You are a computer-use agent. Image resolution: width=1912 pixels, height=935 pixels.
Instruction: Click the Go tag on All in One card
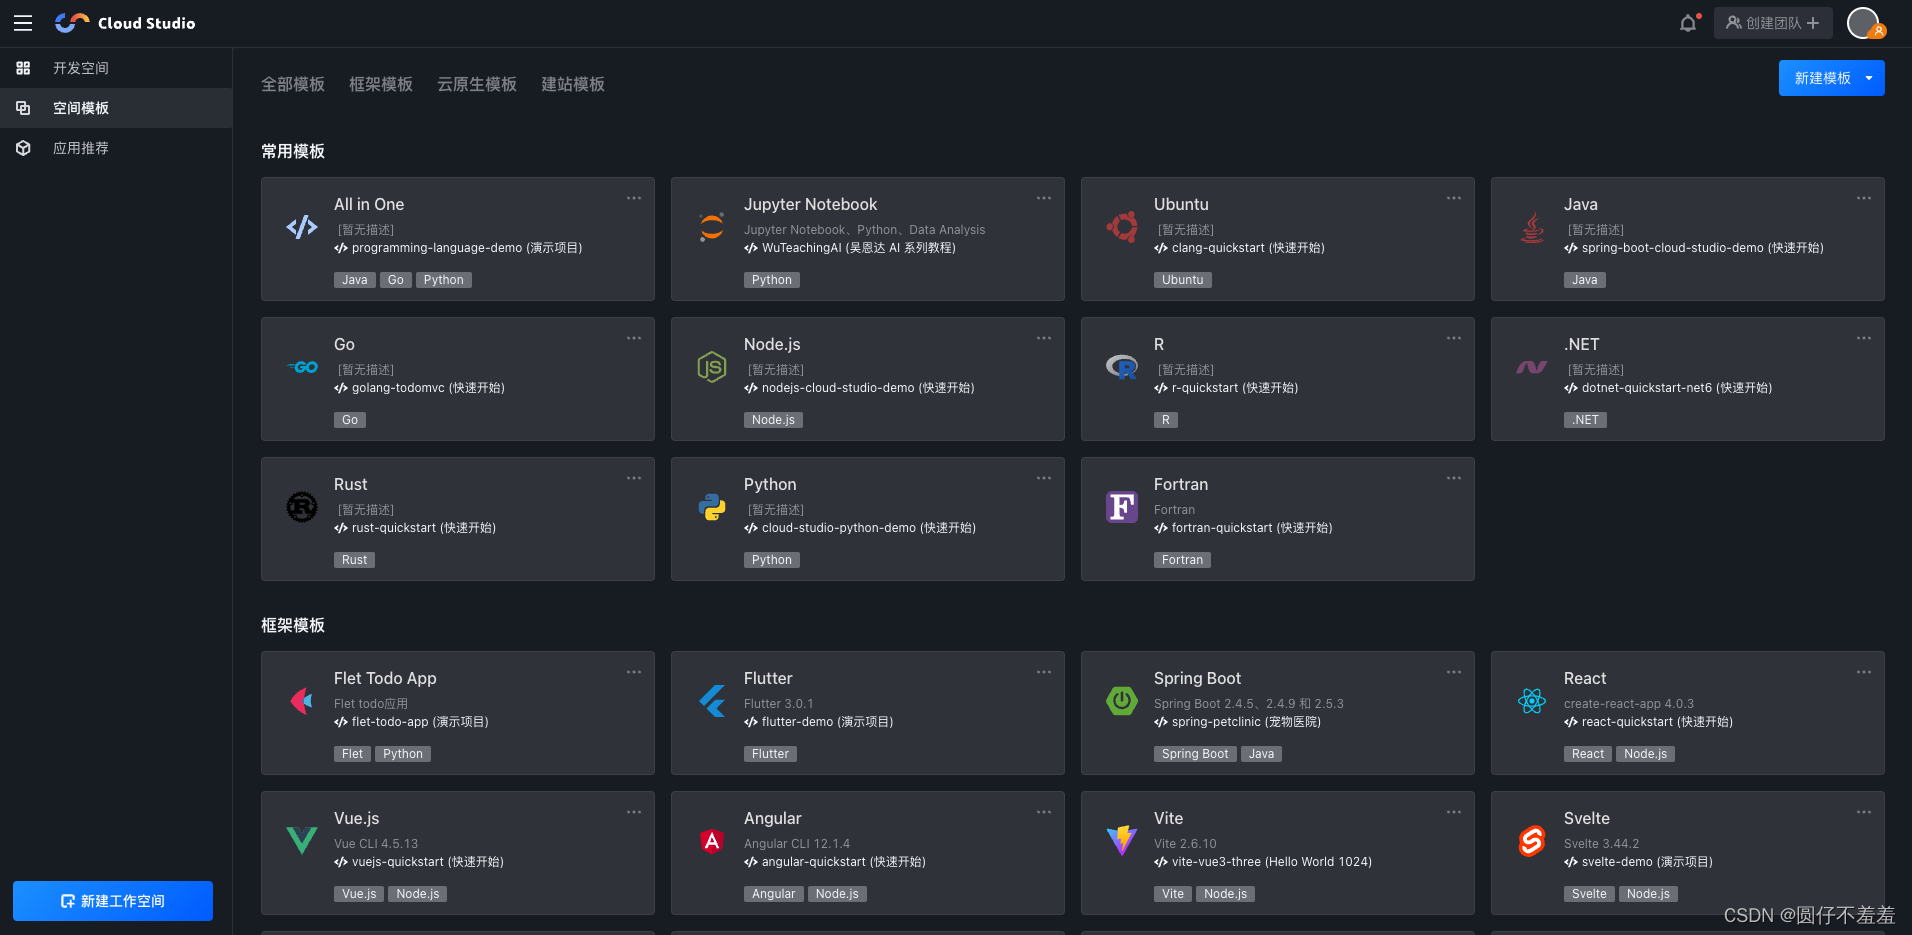pyautogui.click(x=396, y=280)
